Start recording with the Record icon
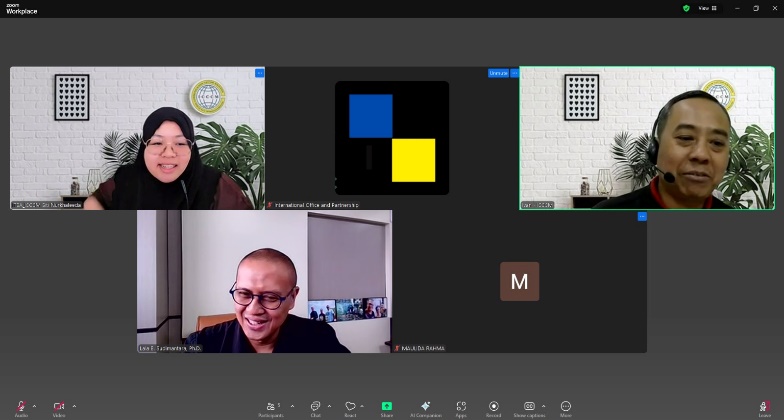This screenshot has width=784, height=420. 494,406
